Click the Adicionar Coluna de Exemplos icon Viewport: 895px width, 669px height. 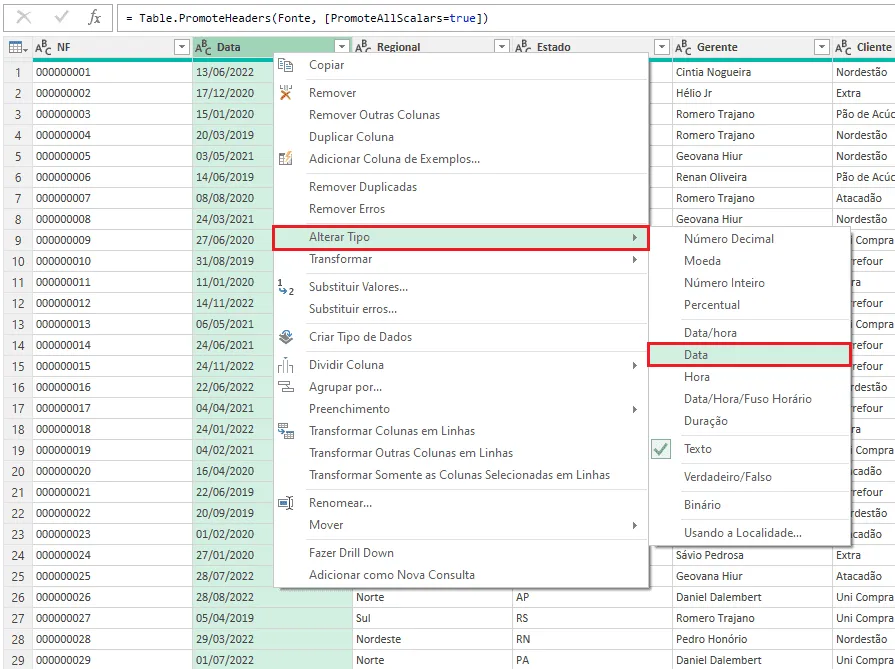tap(285, 159)
